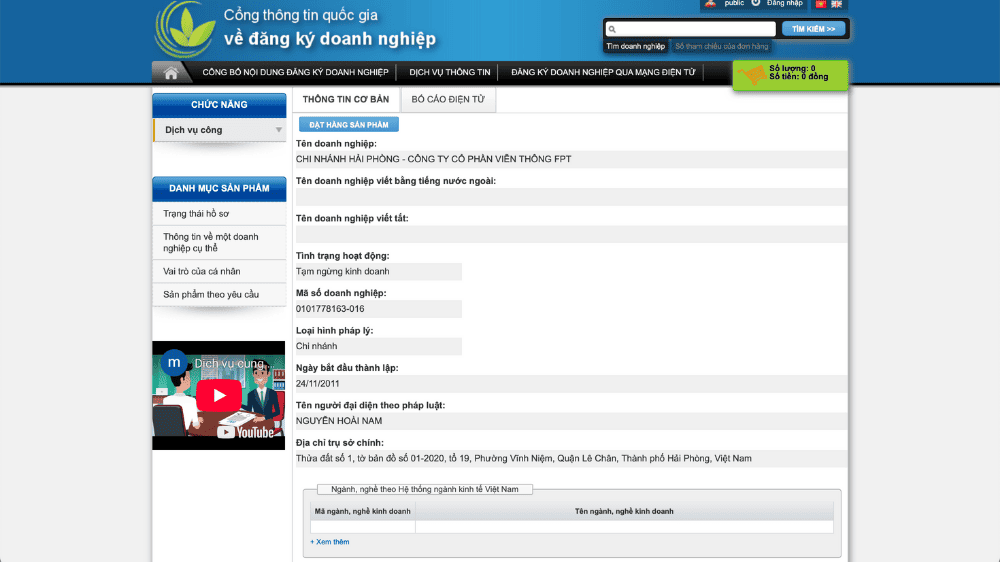Open the Trạng thái hồ sơ link

pos(197,214)
